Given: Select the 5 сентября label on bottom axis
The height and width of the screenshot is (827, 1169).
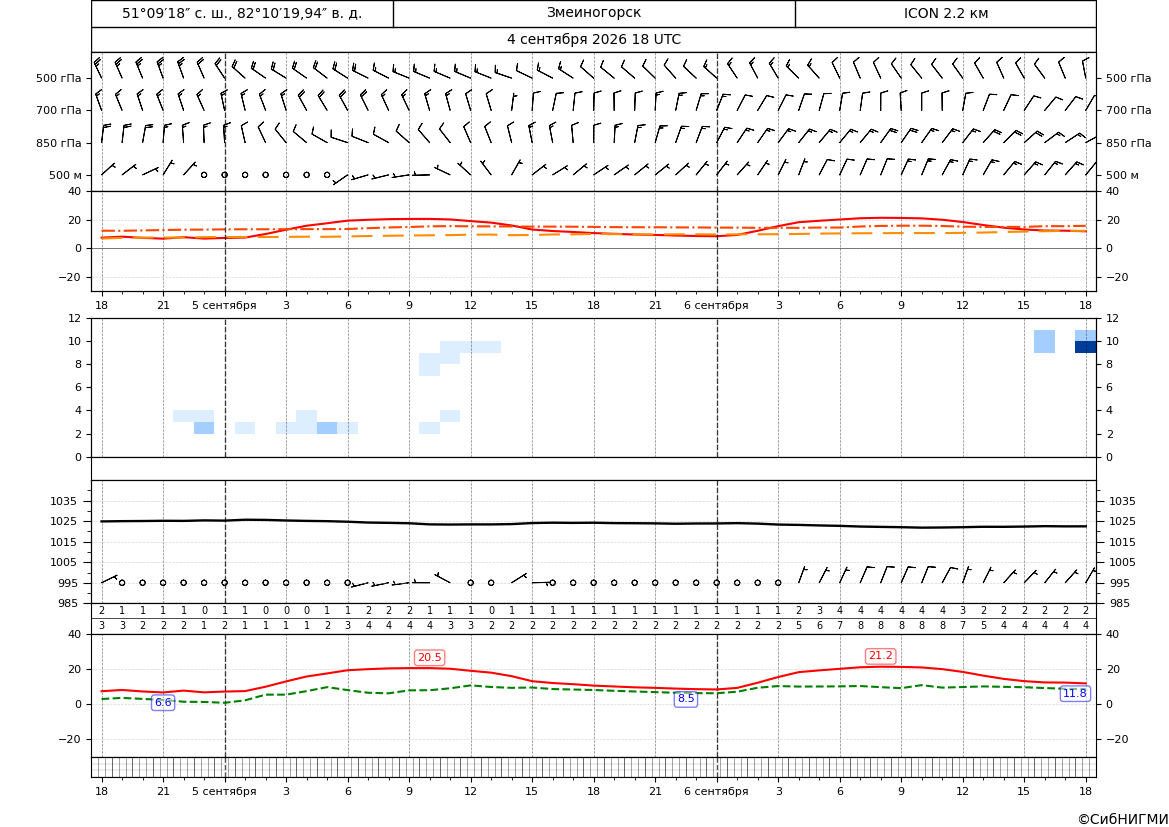Looking at the screenshot, I should (224, 791).
